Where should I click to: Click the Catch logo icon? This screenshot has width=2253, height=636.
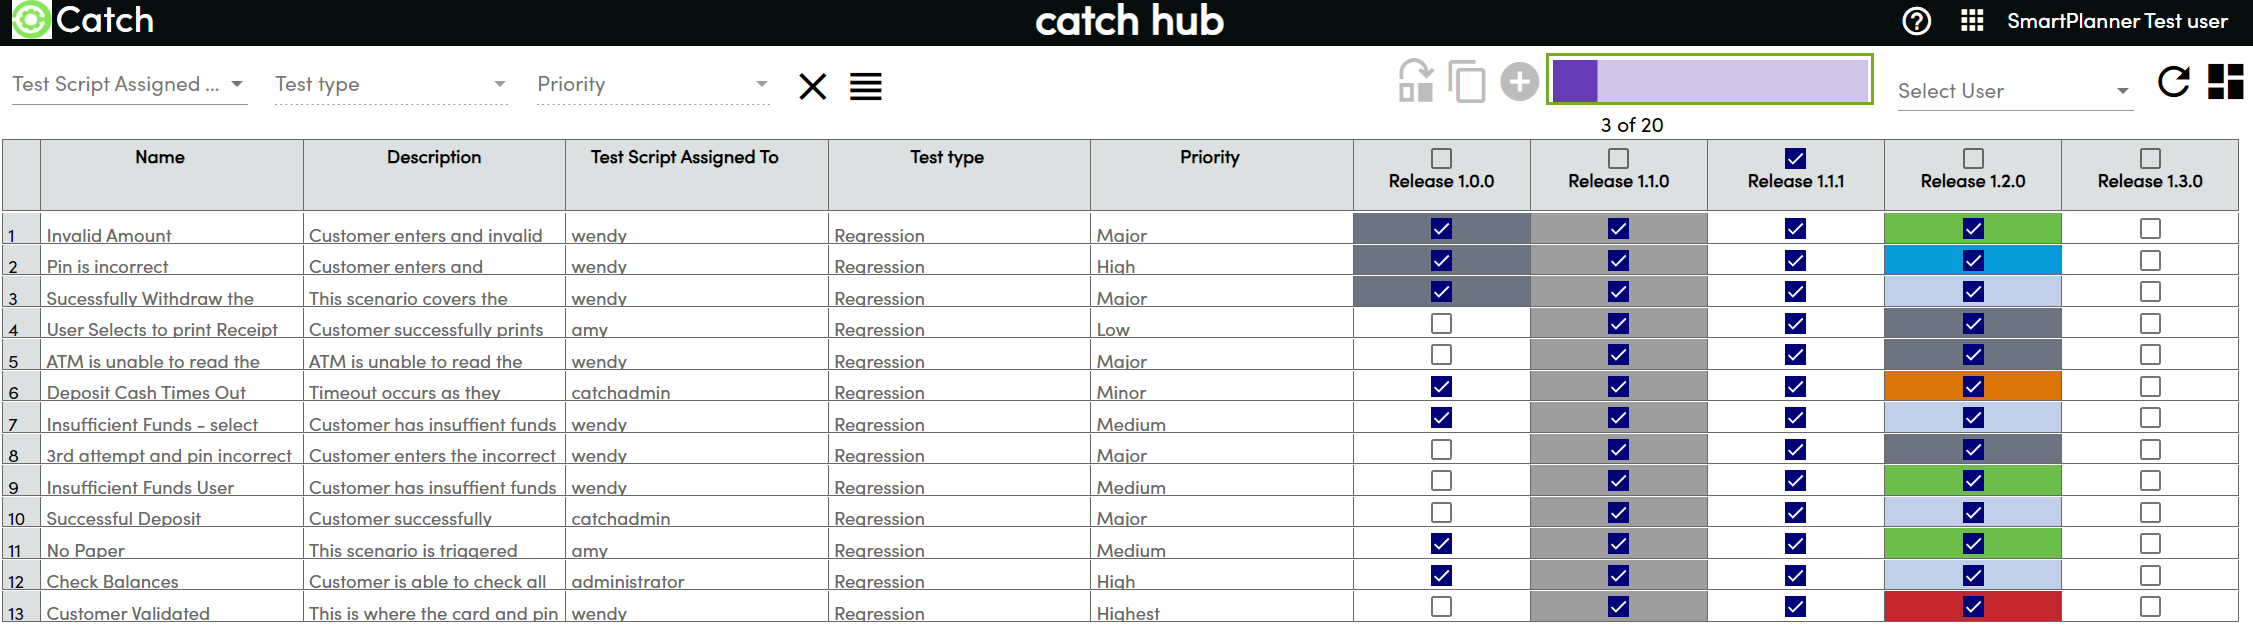(31, 20)
